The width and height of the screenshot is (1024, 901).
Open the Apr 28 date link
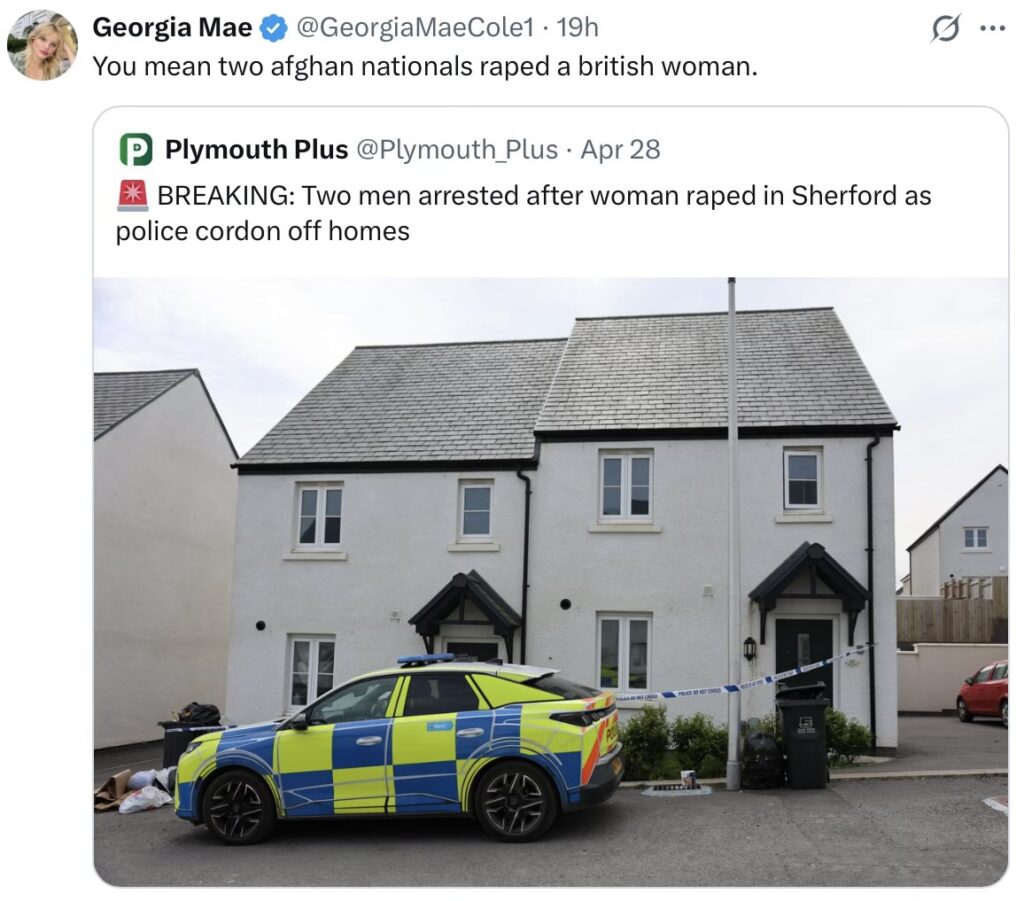[x=620, y=150]
